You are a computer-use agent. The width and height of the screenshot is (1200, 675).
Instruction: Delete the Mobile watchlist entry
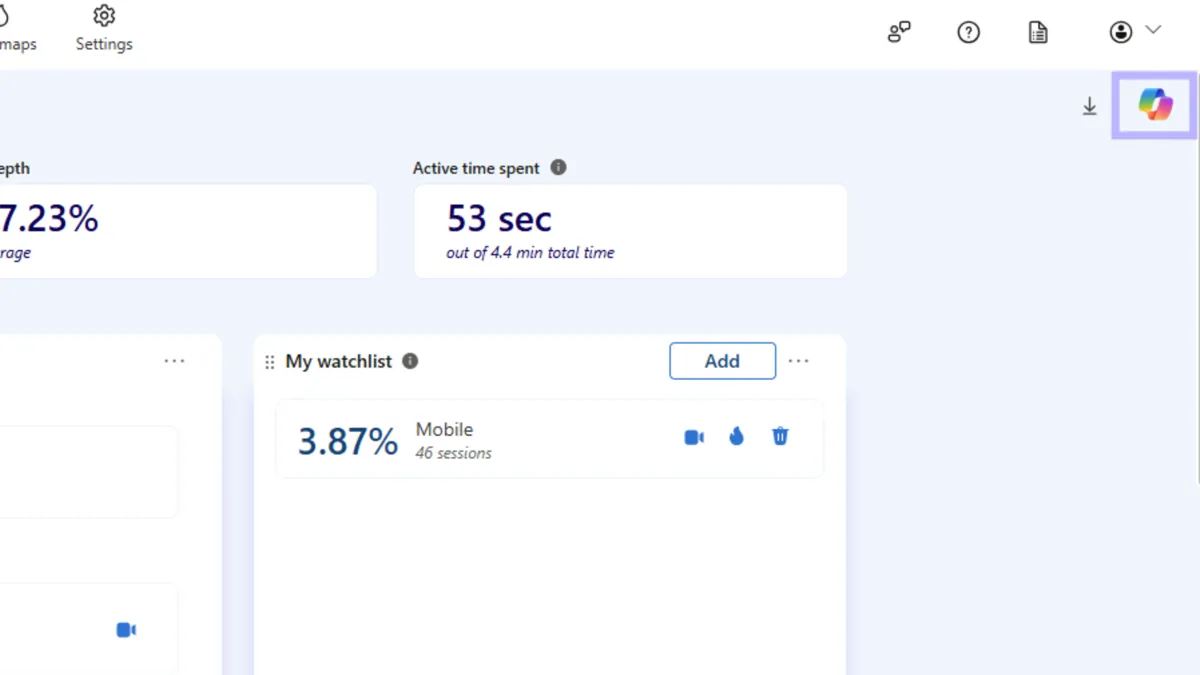[x=779, y=436]
